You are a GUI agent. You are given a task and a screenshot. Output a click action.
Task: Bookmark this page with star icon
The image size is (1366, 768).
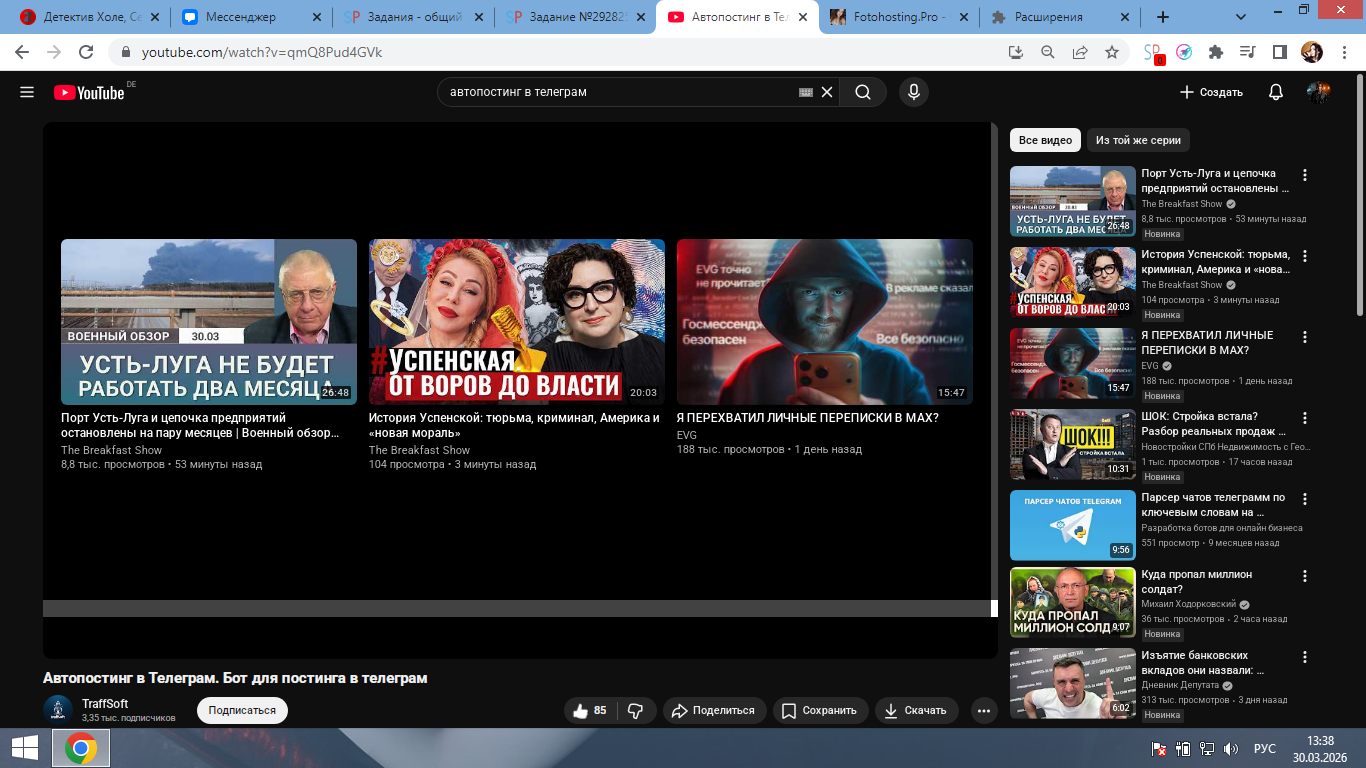[x=1111, y=52]
